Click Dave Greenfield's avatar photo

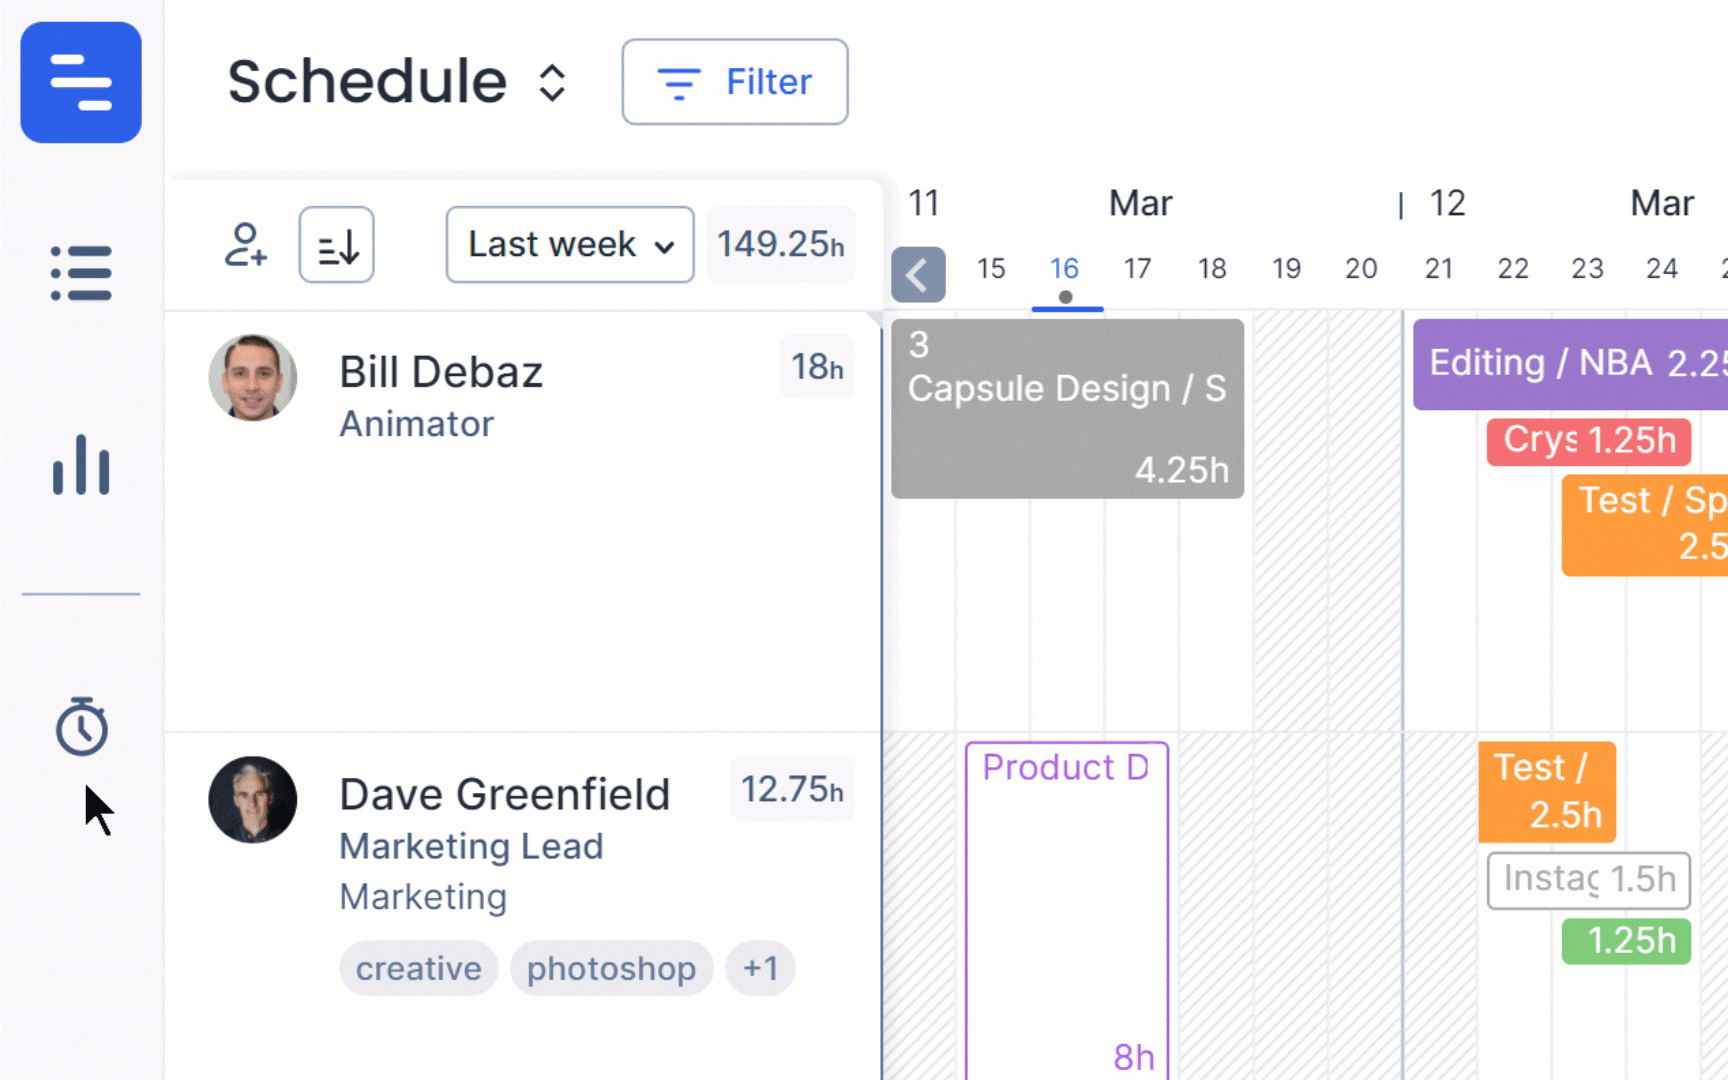(253, 800)
